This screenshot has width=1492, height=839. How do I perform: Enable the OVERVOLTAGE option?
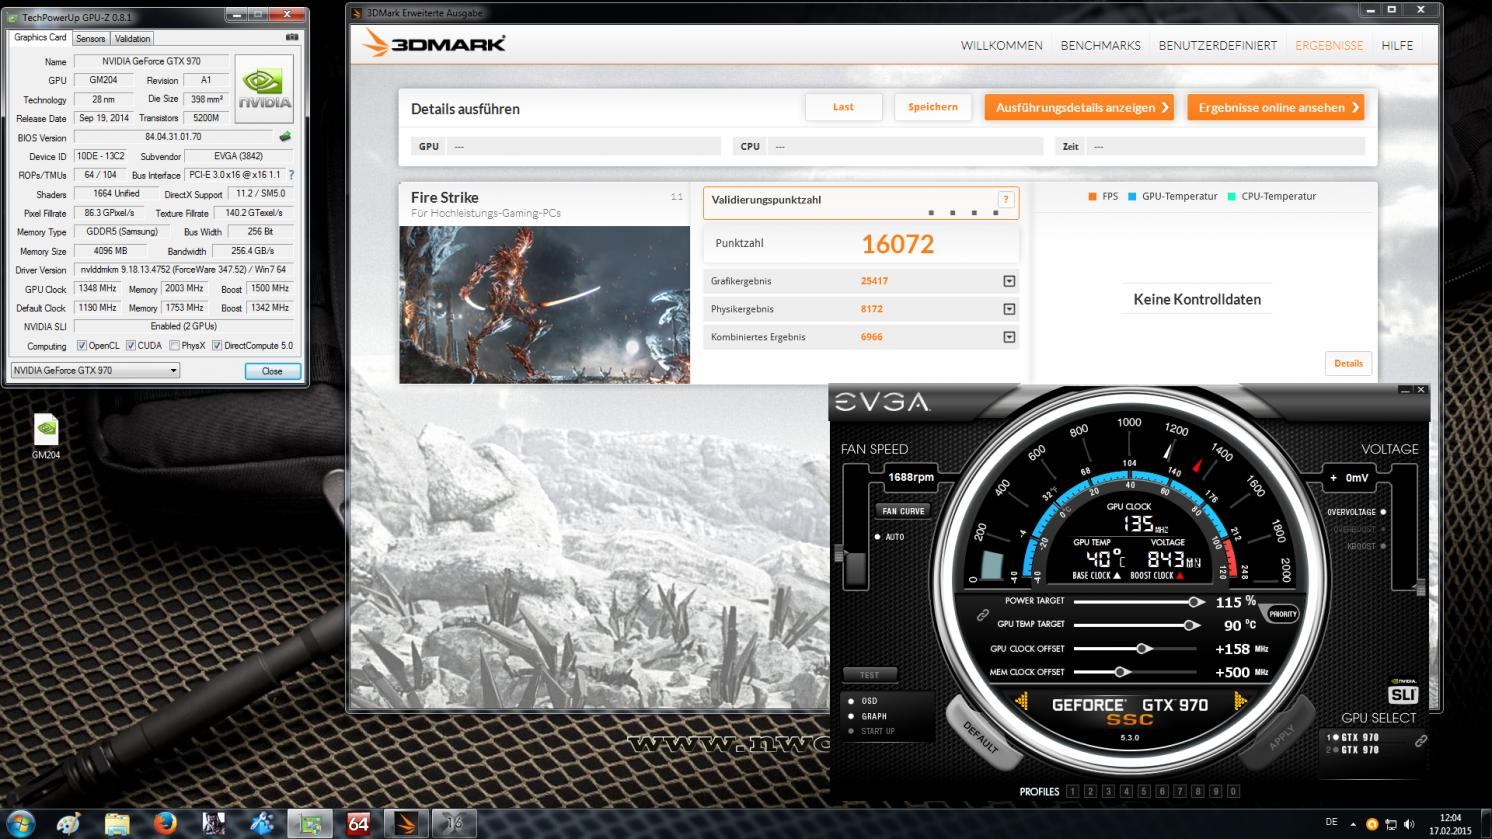[x=1383, y=512]
